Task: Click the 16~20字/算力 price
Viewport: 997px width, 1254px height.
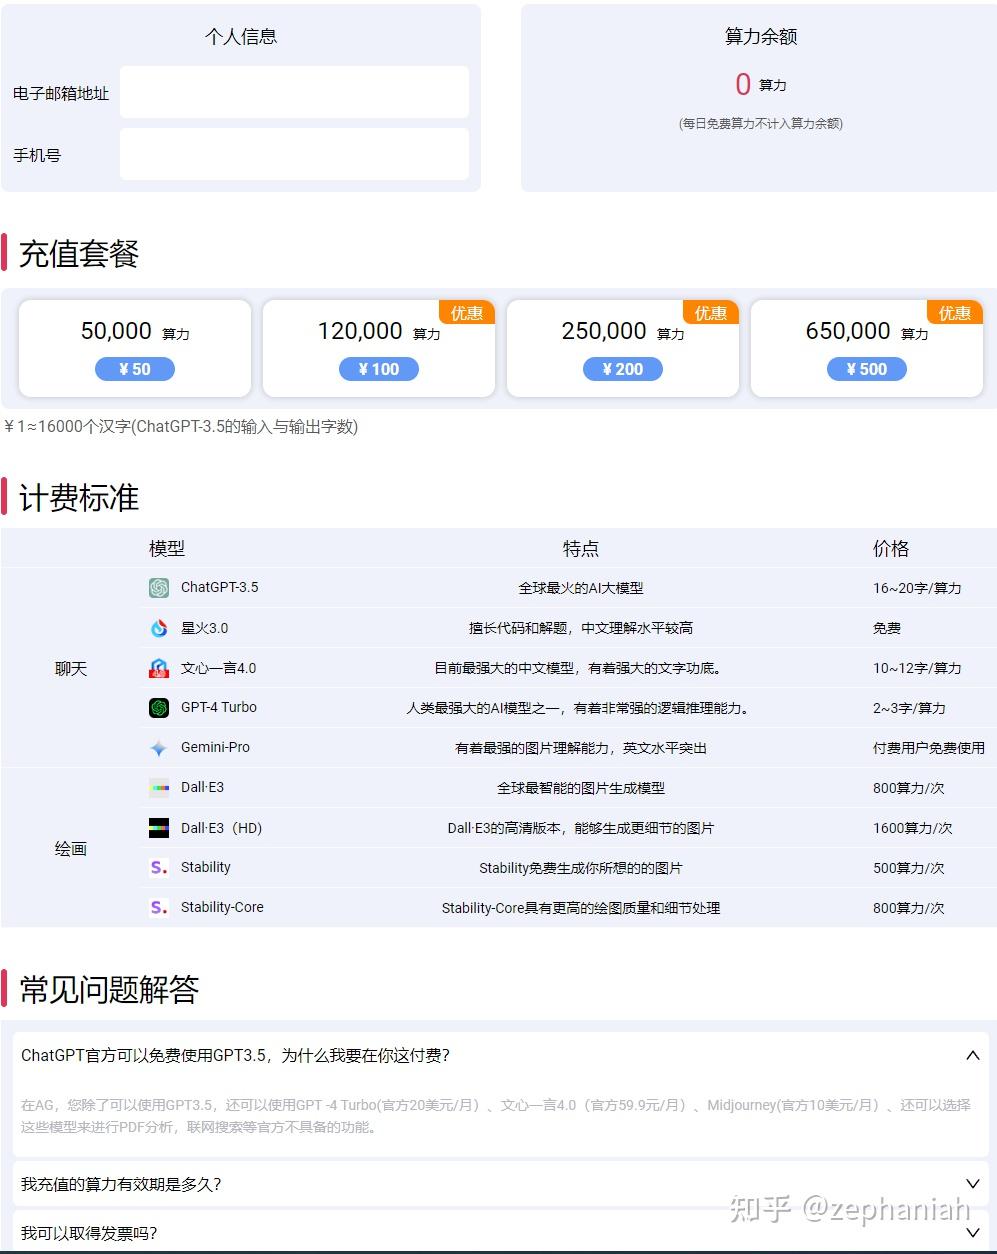Action: tap(917, 588)
